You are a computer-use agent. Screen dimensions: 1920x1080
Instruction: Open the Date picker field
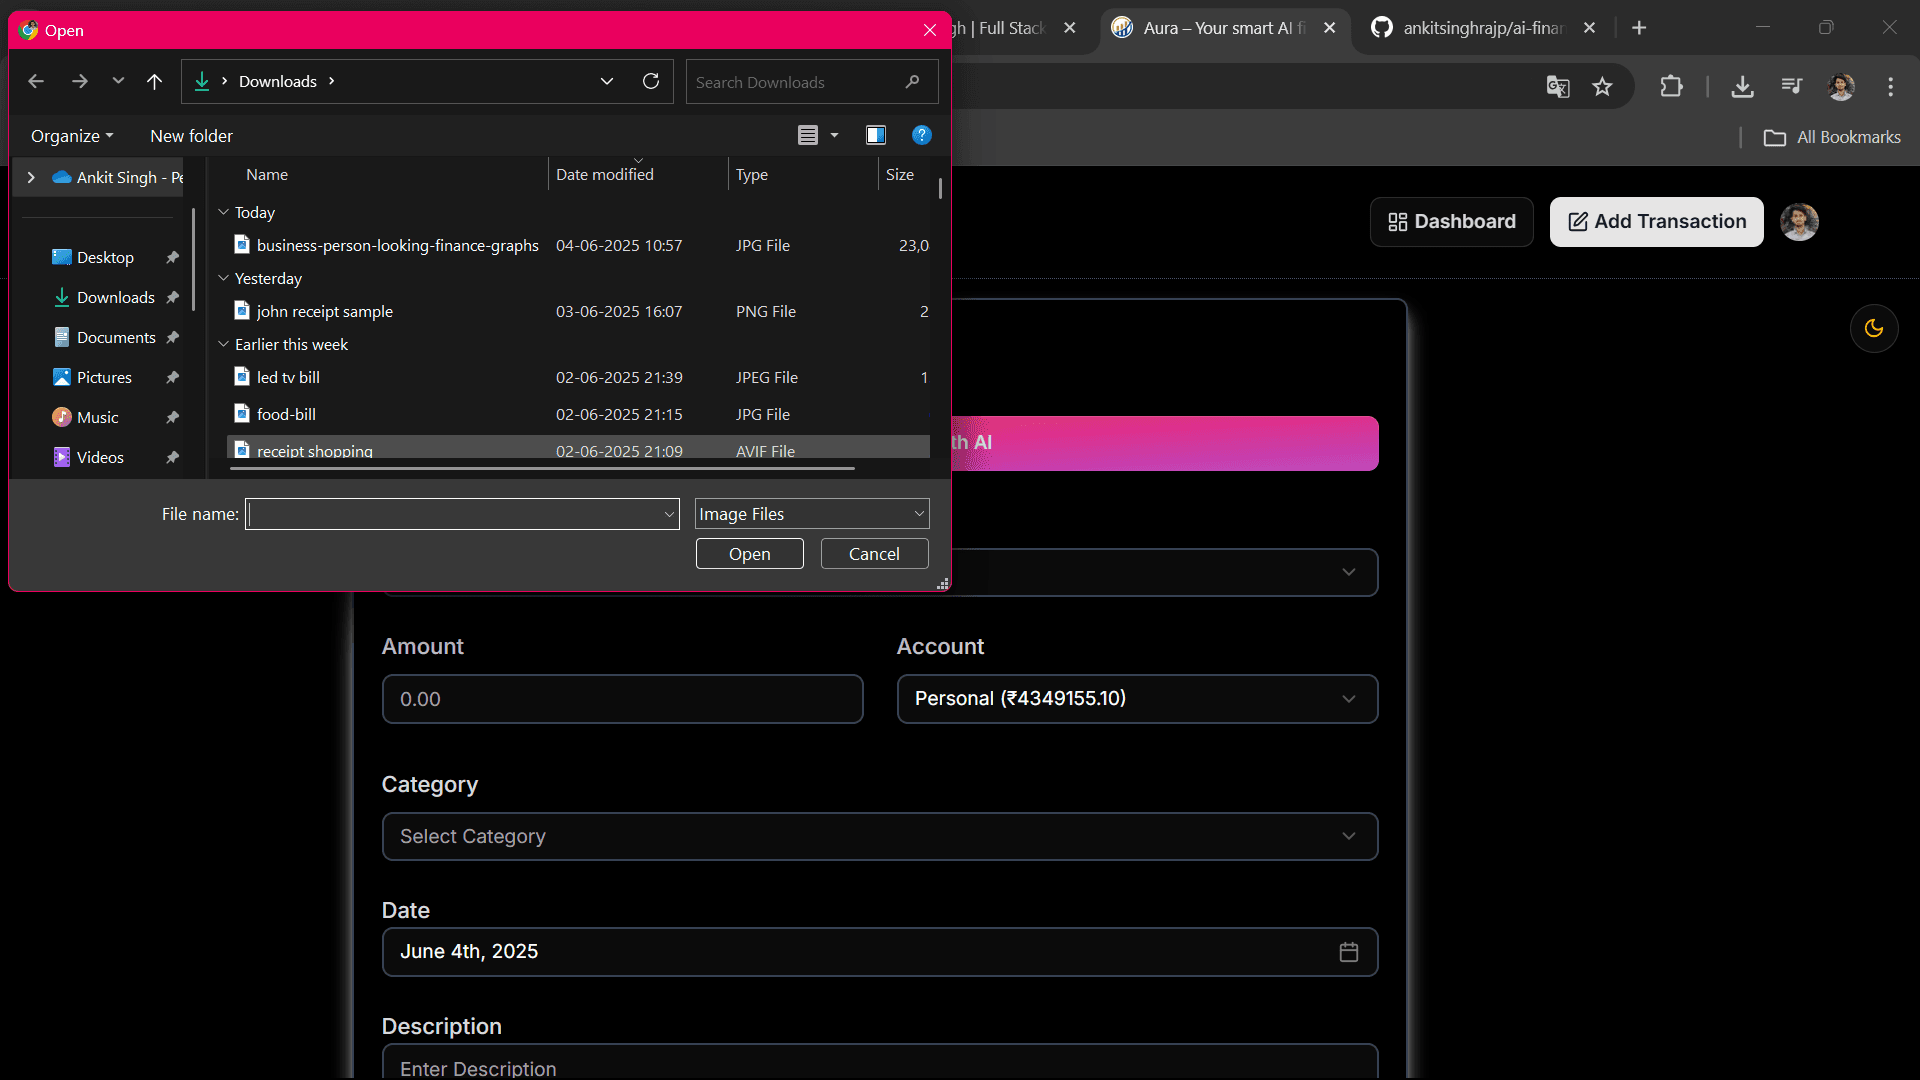(879, 952)
